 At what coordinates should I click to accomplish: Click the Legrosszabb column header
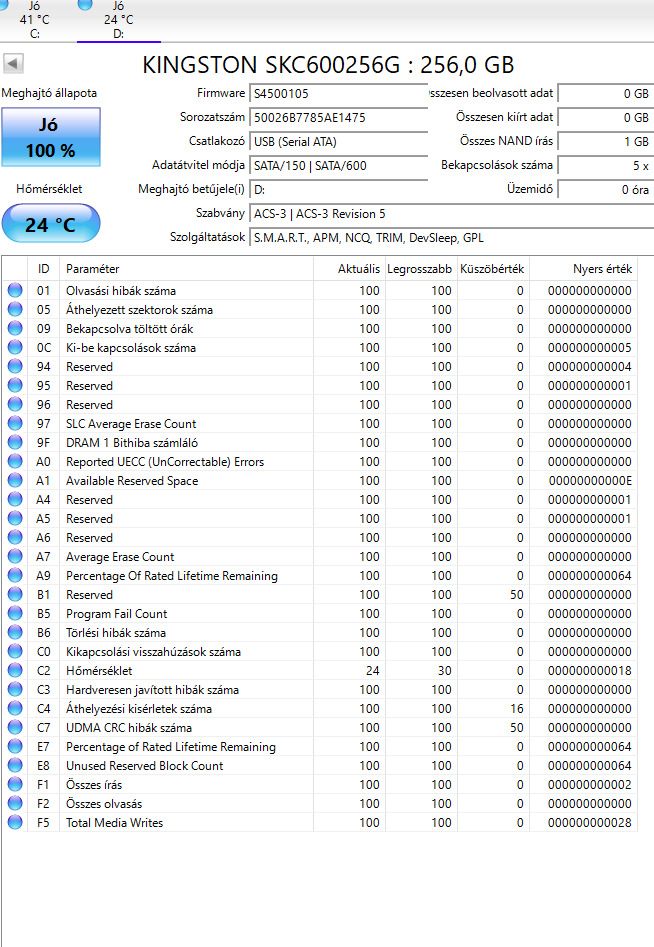[x=420, y=269]
